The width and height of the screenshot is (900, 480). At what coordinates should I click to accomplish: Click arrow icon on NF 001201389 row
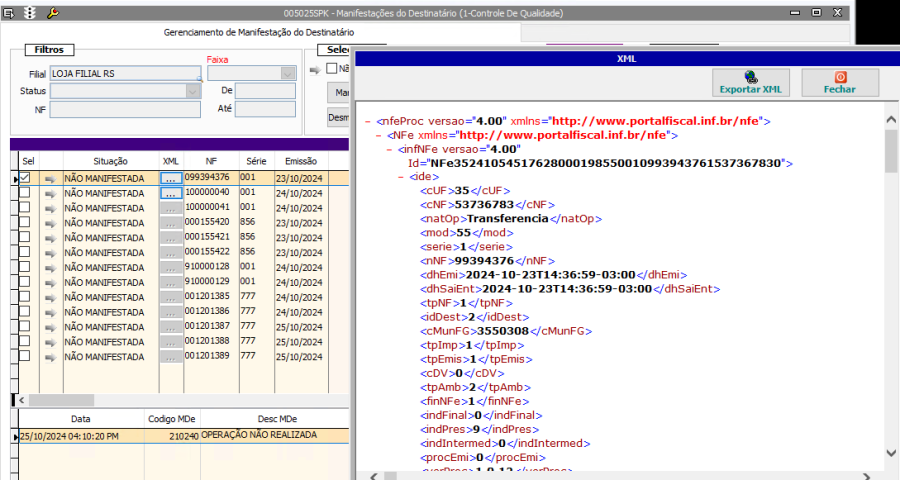coord(50,357)
